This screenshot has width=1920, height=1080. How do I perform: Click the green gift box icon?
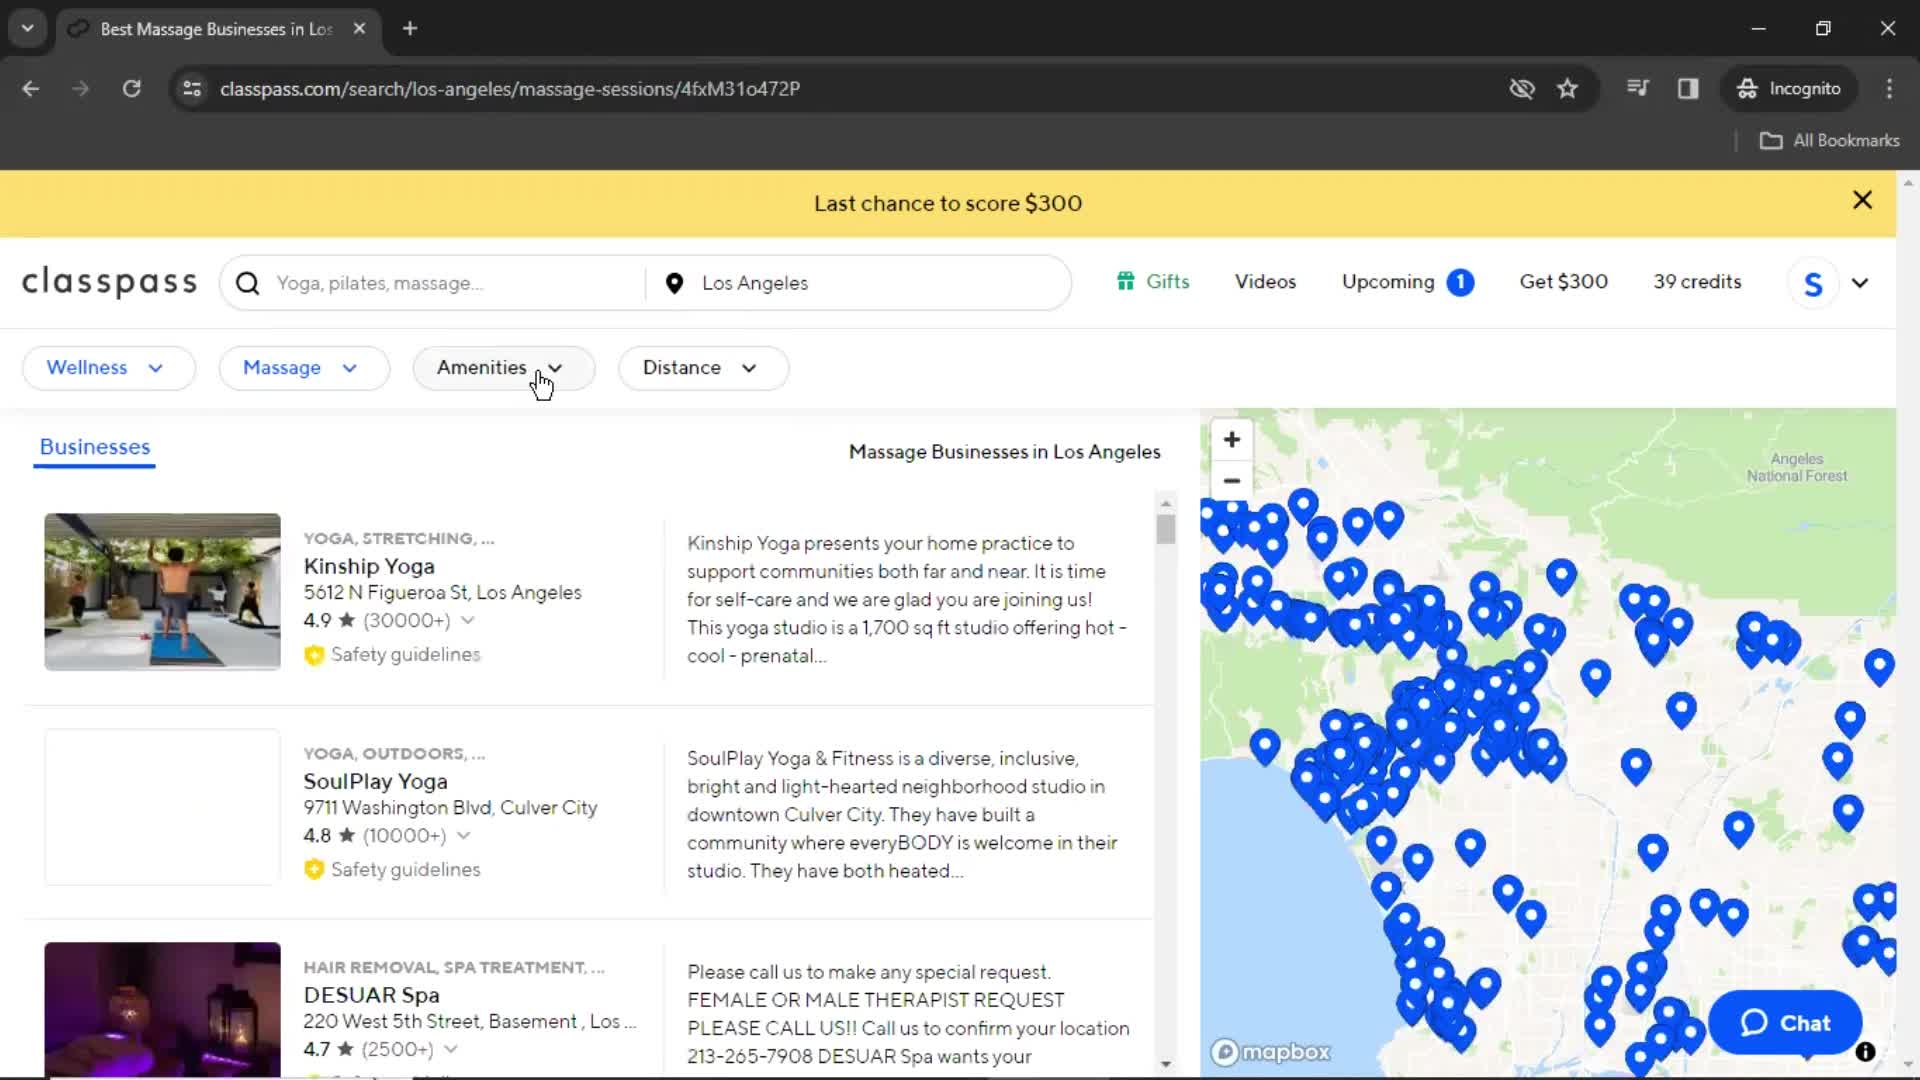1126,282
